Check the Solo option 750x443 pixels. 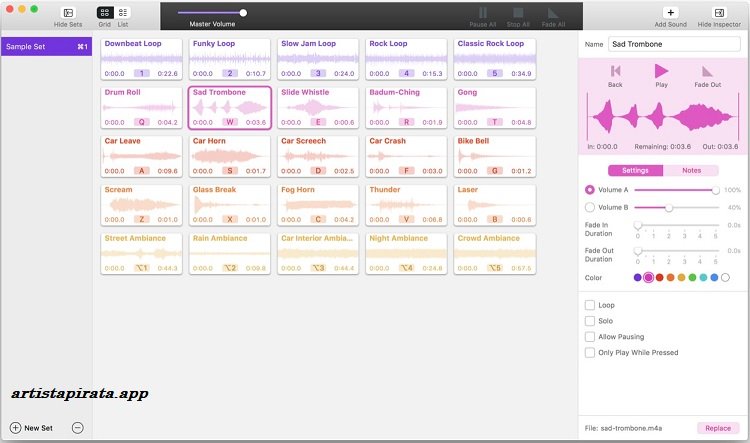pyautogui.click(x=590, y=321)
